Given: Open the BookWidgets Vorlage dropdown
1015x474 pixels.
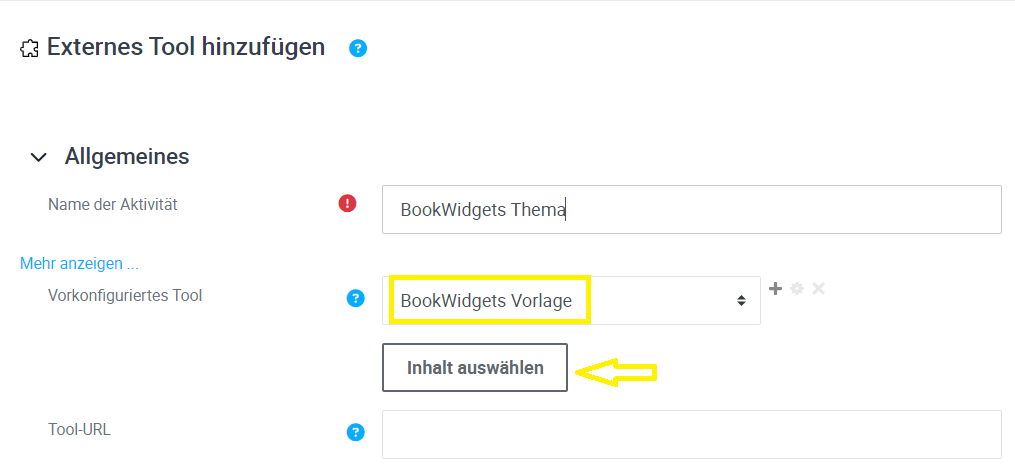Looking at the screenshot, I should click(x=571, y=300).
